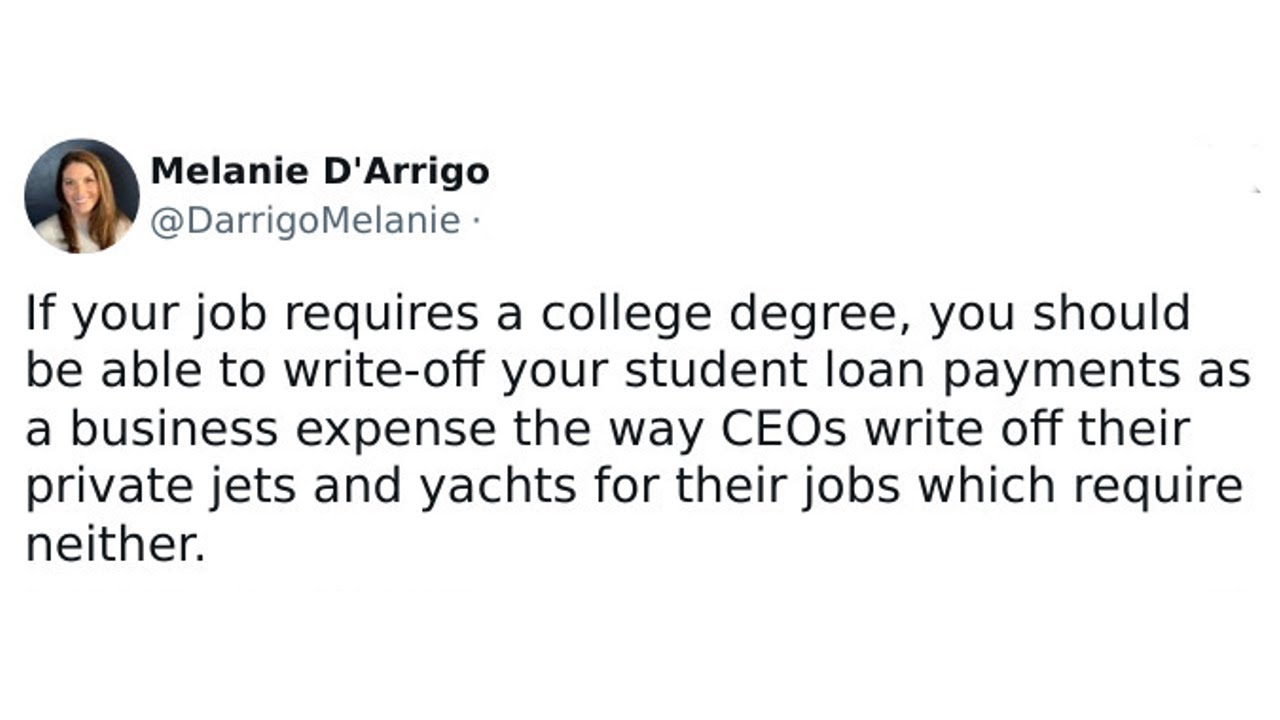Click the dot separator after the handle

(475, 221)
